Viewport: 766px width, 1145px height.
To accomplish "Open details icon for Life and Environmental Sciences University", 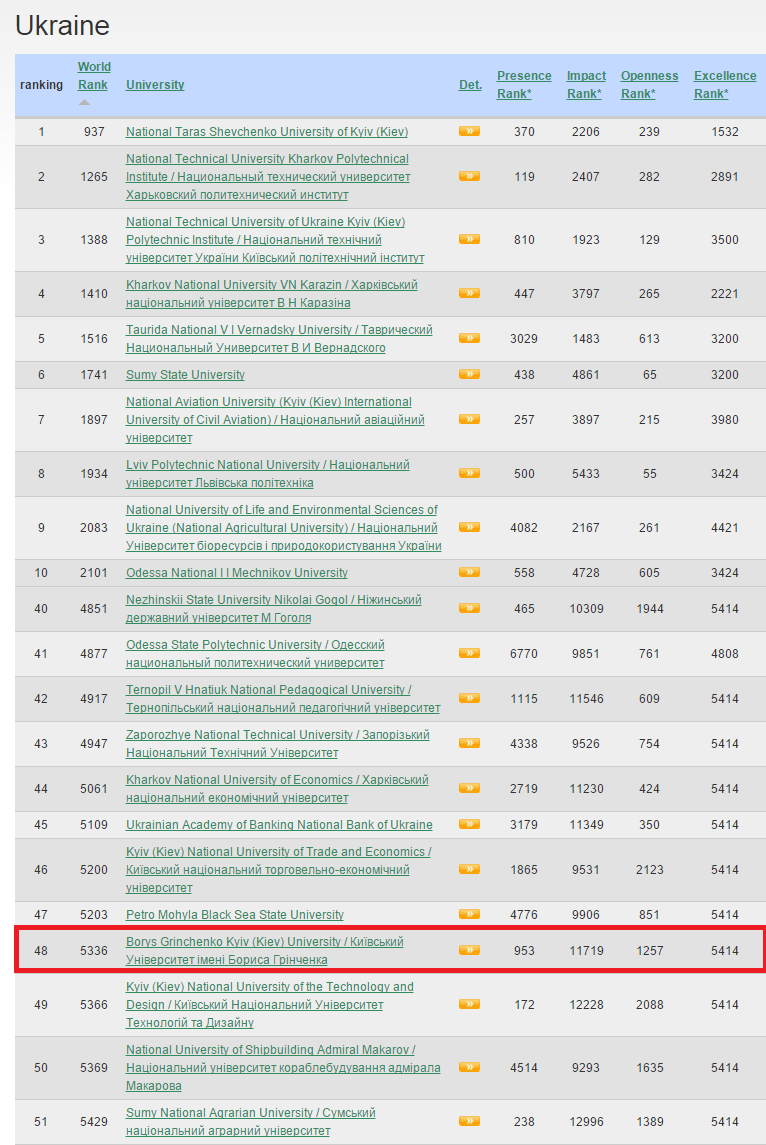I will pos(469,527).
